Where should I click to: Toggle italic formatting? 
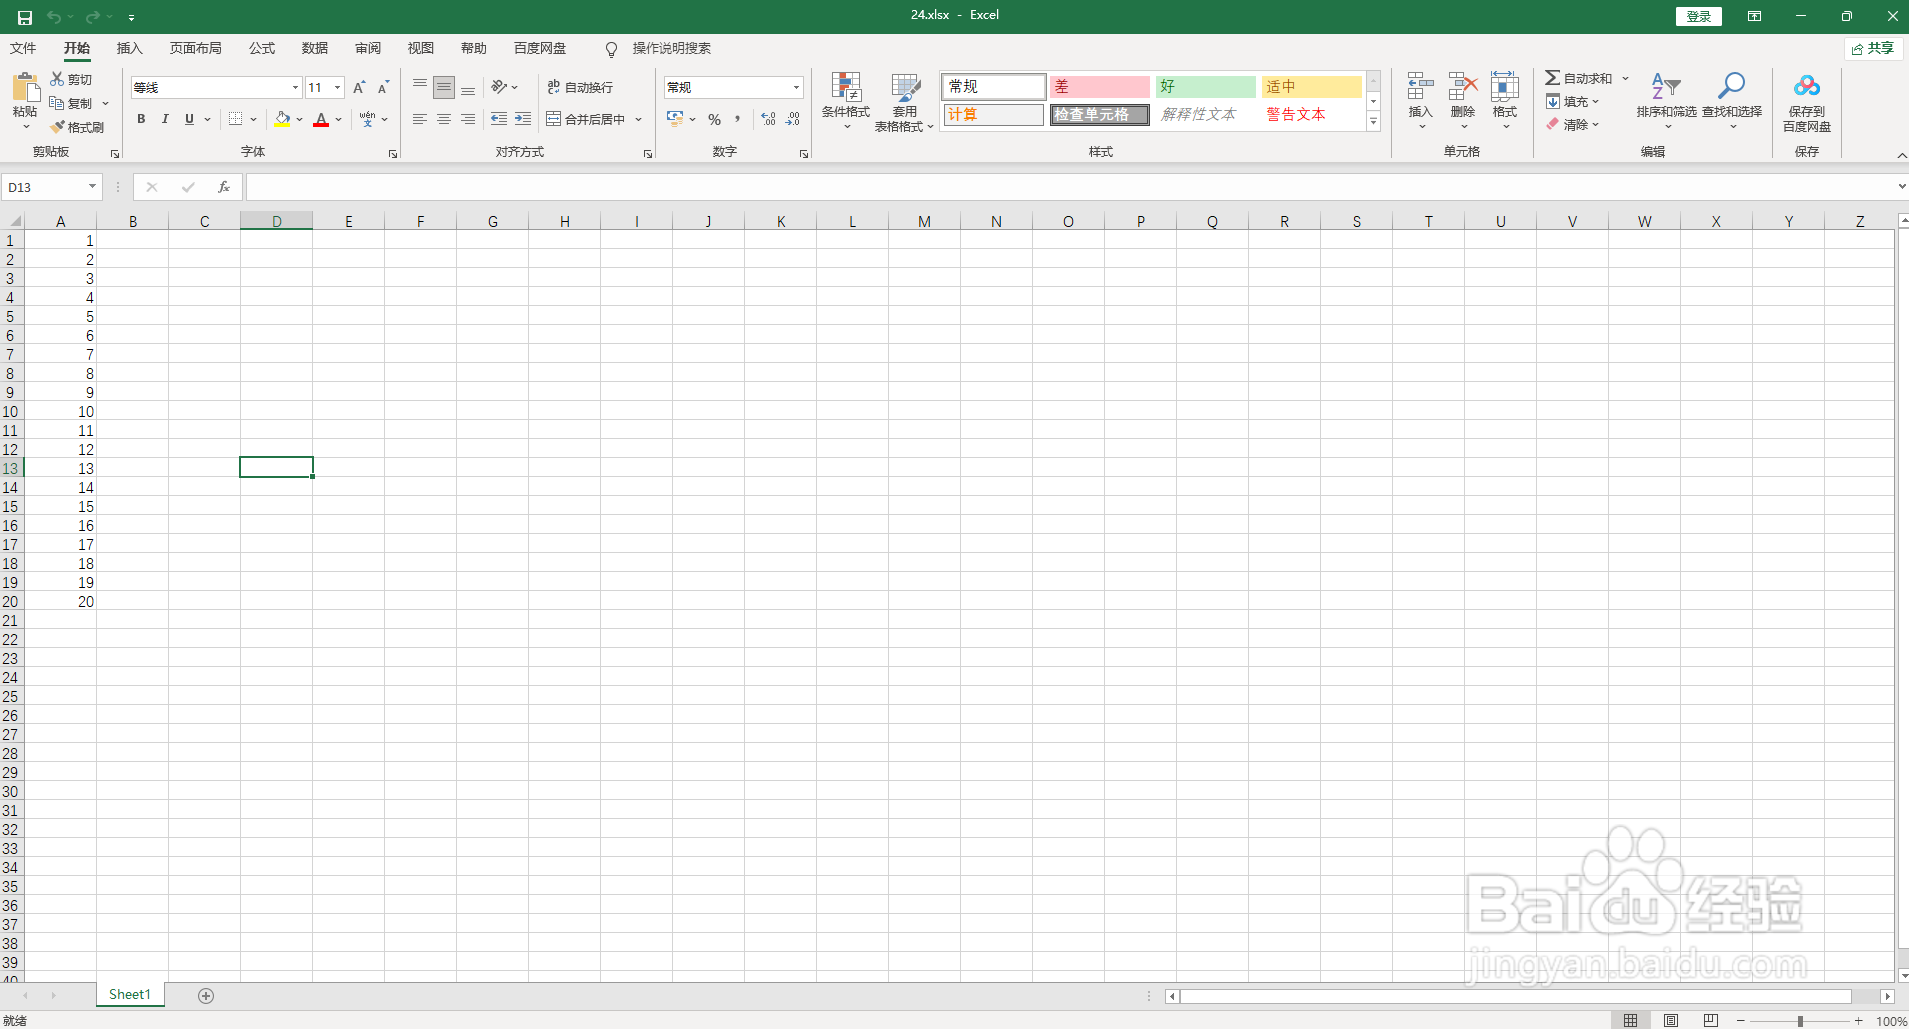tap(165, 119)
